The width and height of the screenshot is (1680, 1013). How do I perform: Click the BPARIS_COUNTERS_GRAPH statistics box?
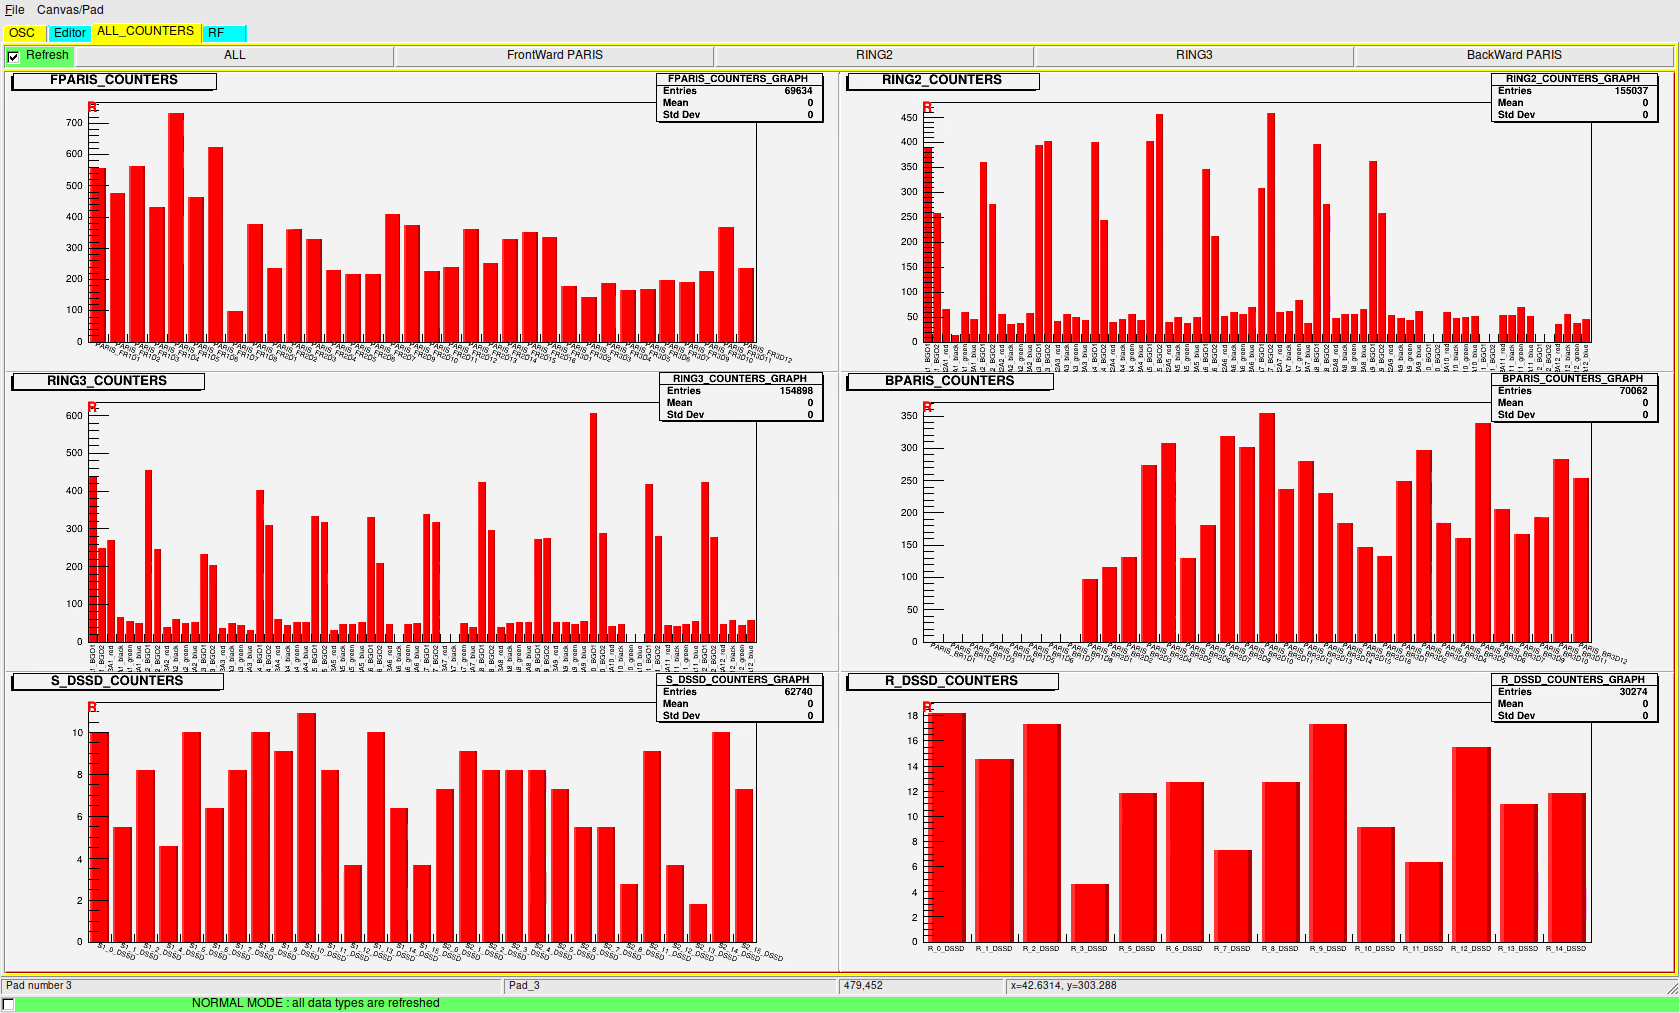1572,397
